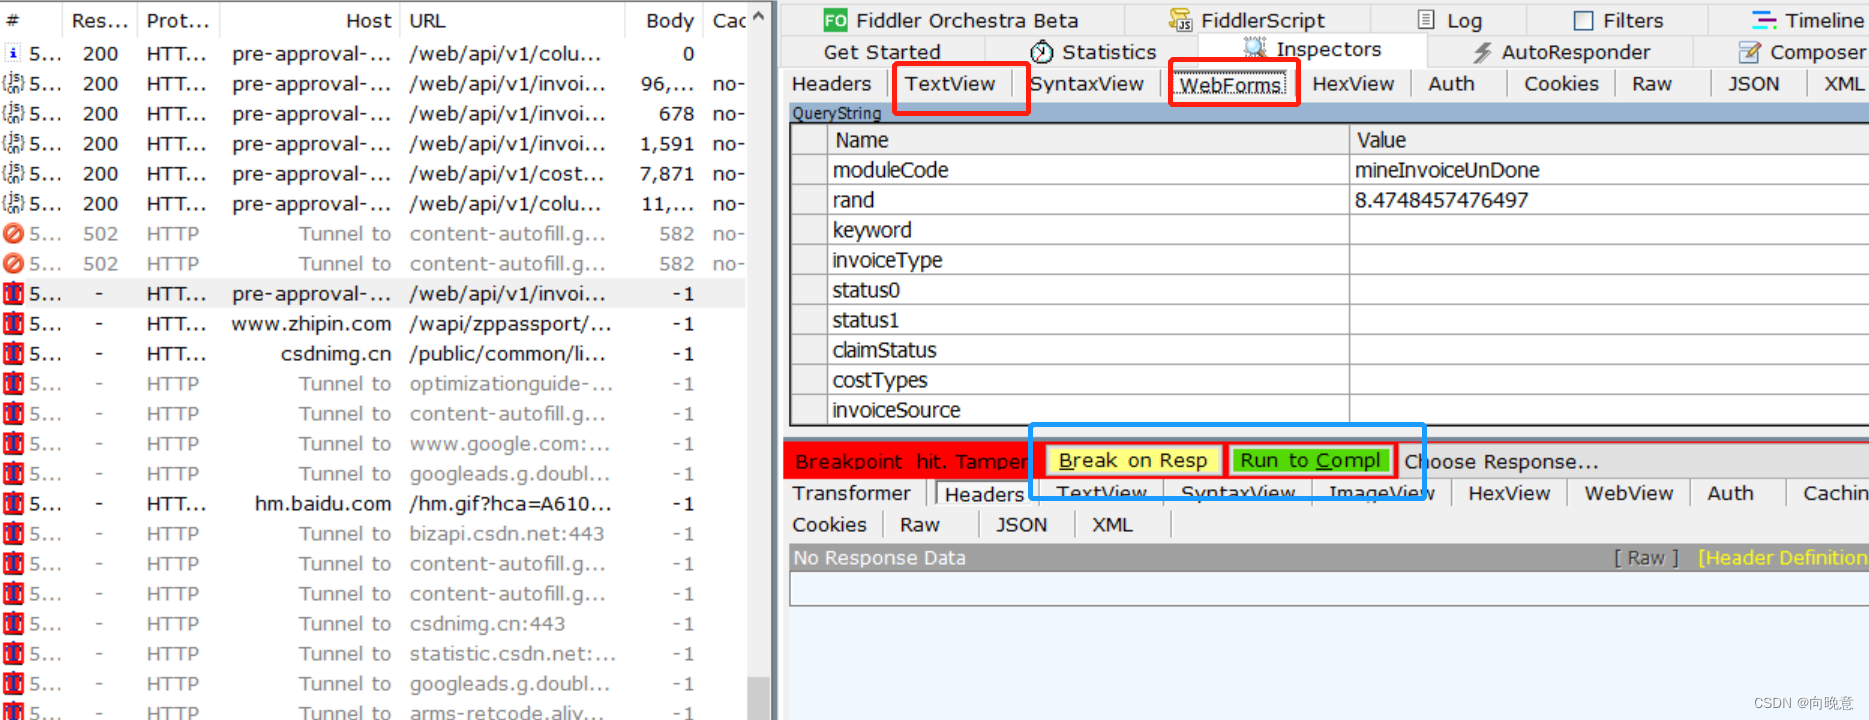Select the claimStatus name cell

coord(1088,350)
